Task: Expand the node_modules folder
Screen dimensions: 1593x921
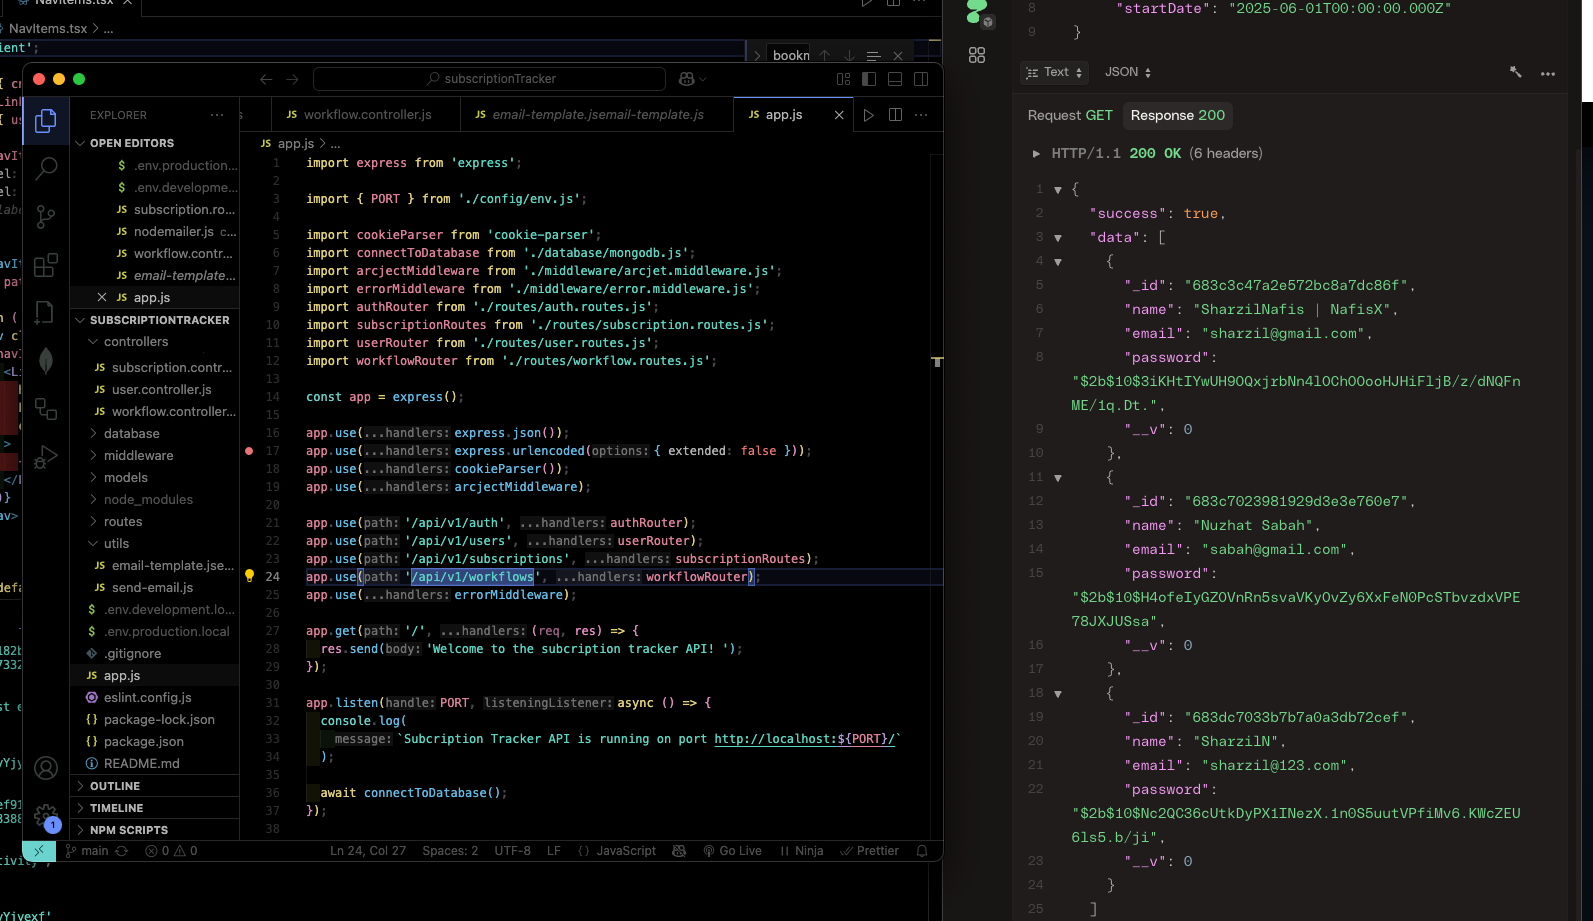Action: point(154,500)
